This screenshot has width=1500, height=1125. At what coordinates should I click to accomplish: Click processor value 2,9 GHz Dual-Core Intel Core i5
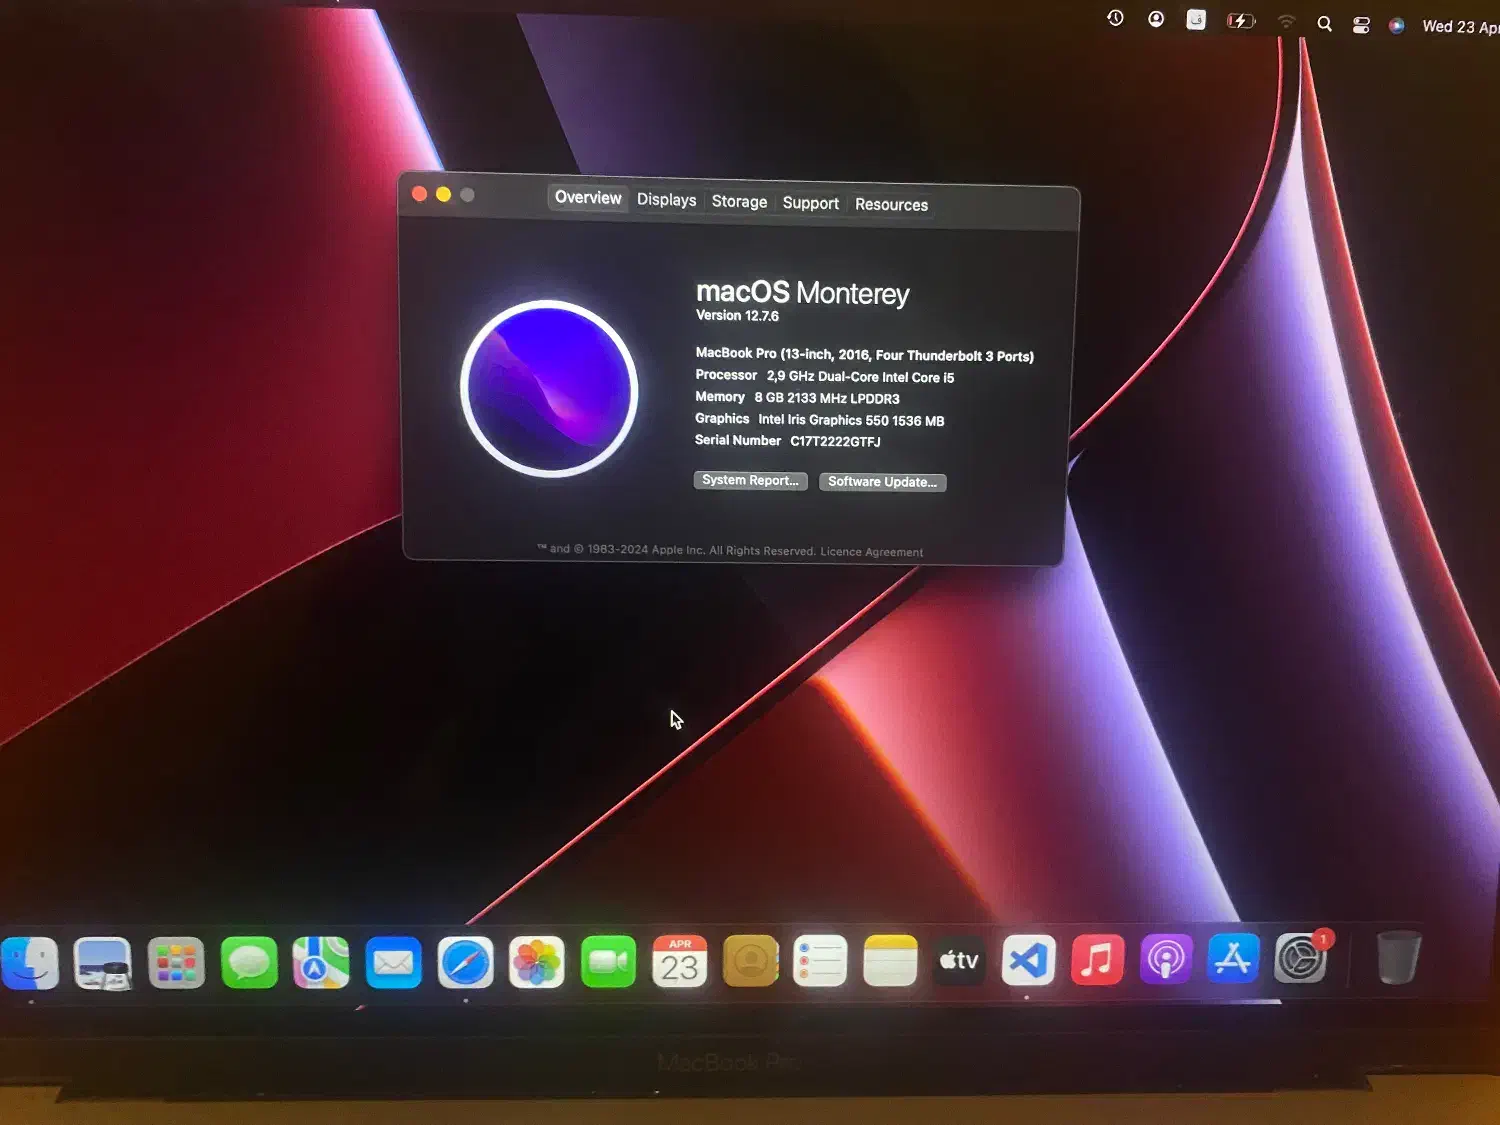(860, 377)
